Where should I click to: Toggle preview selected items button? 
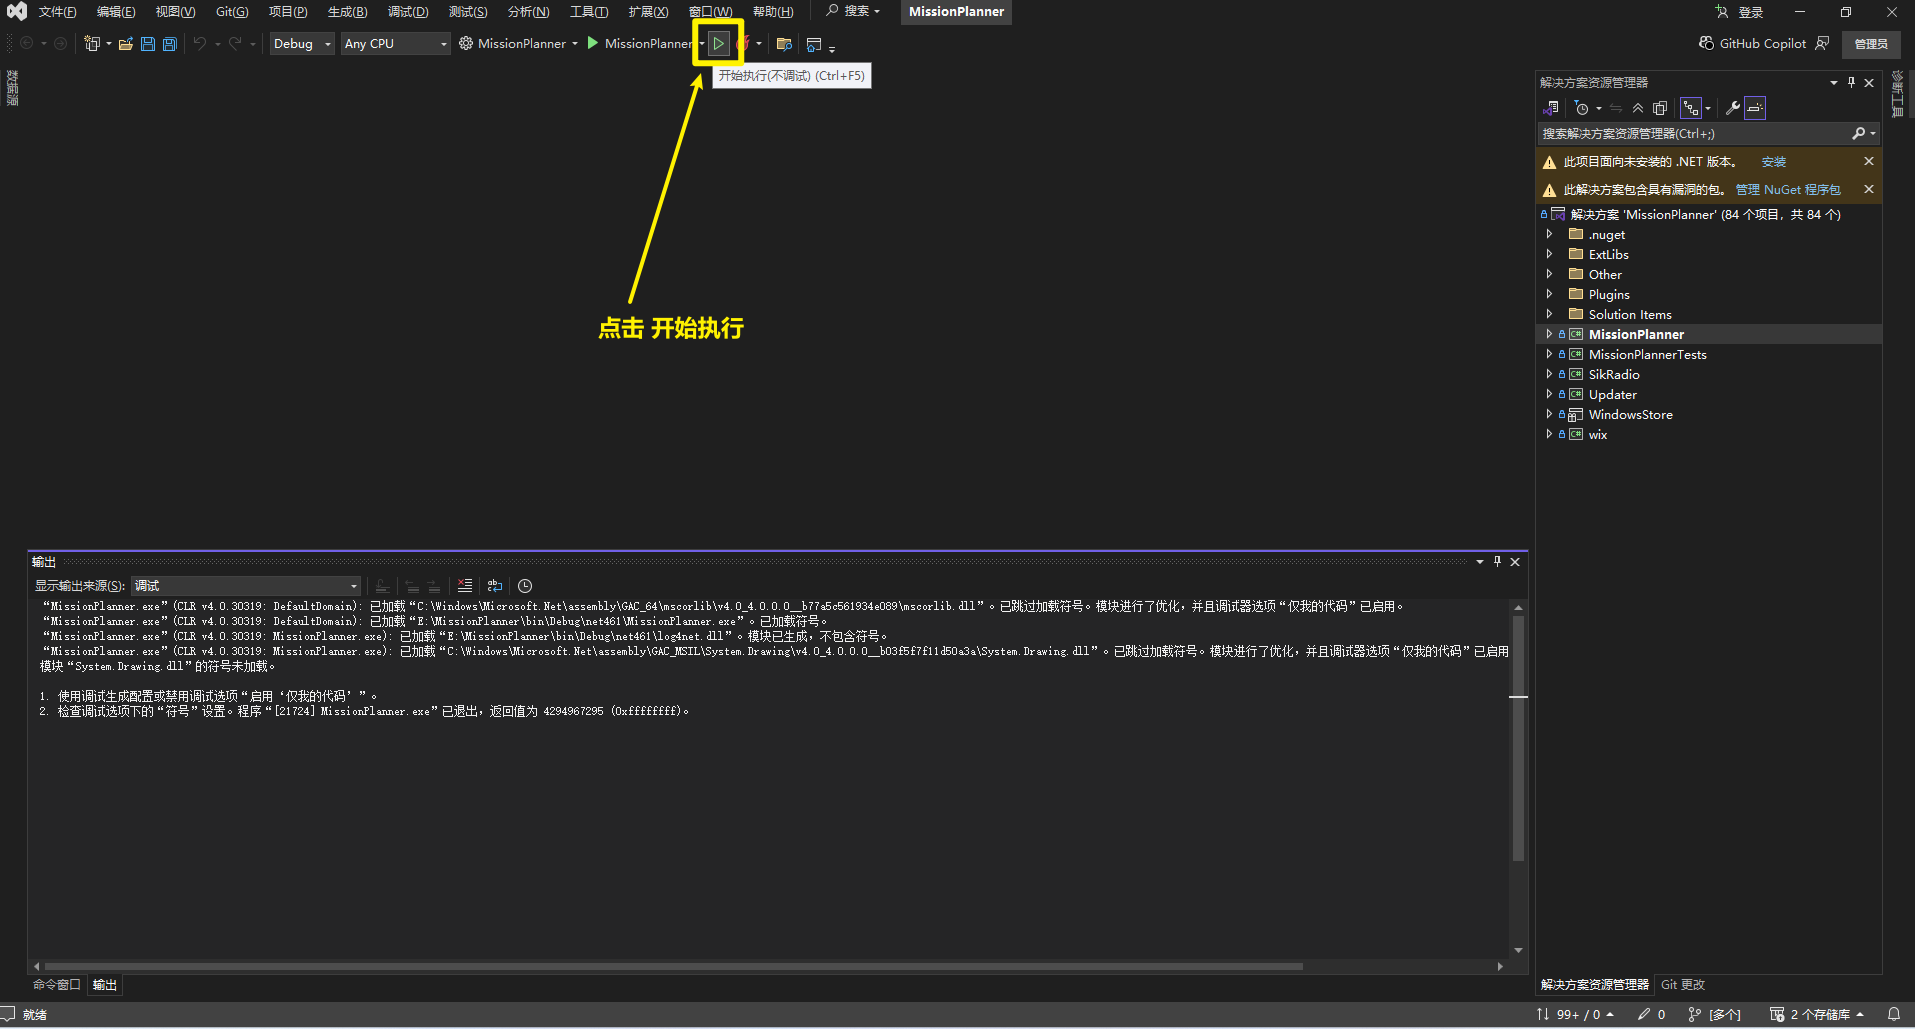[1755, 108]
